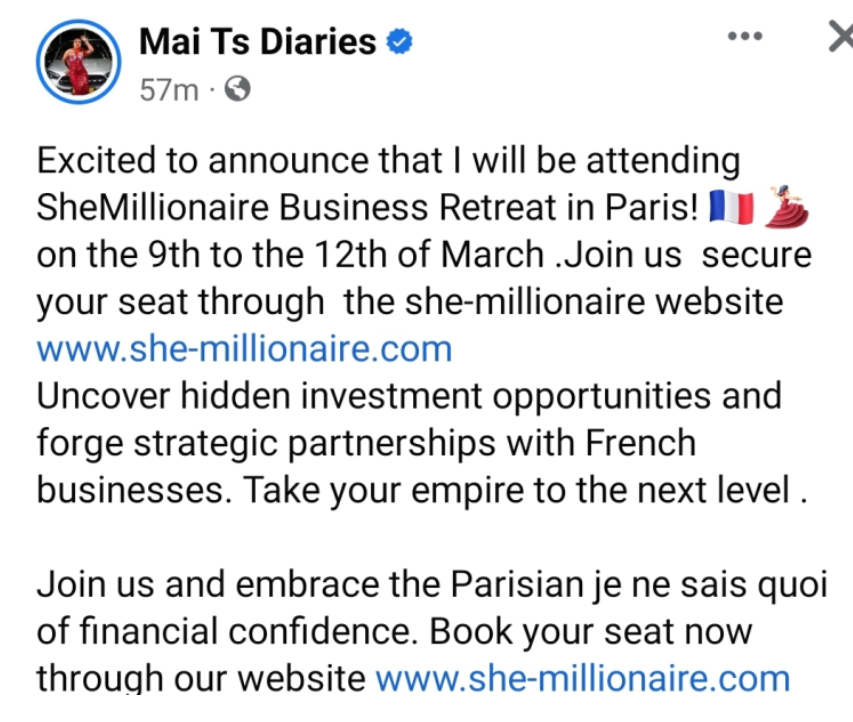
Task: Click the 'of financial confidence. Book your seat now' line
Action: click(394, 632)
